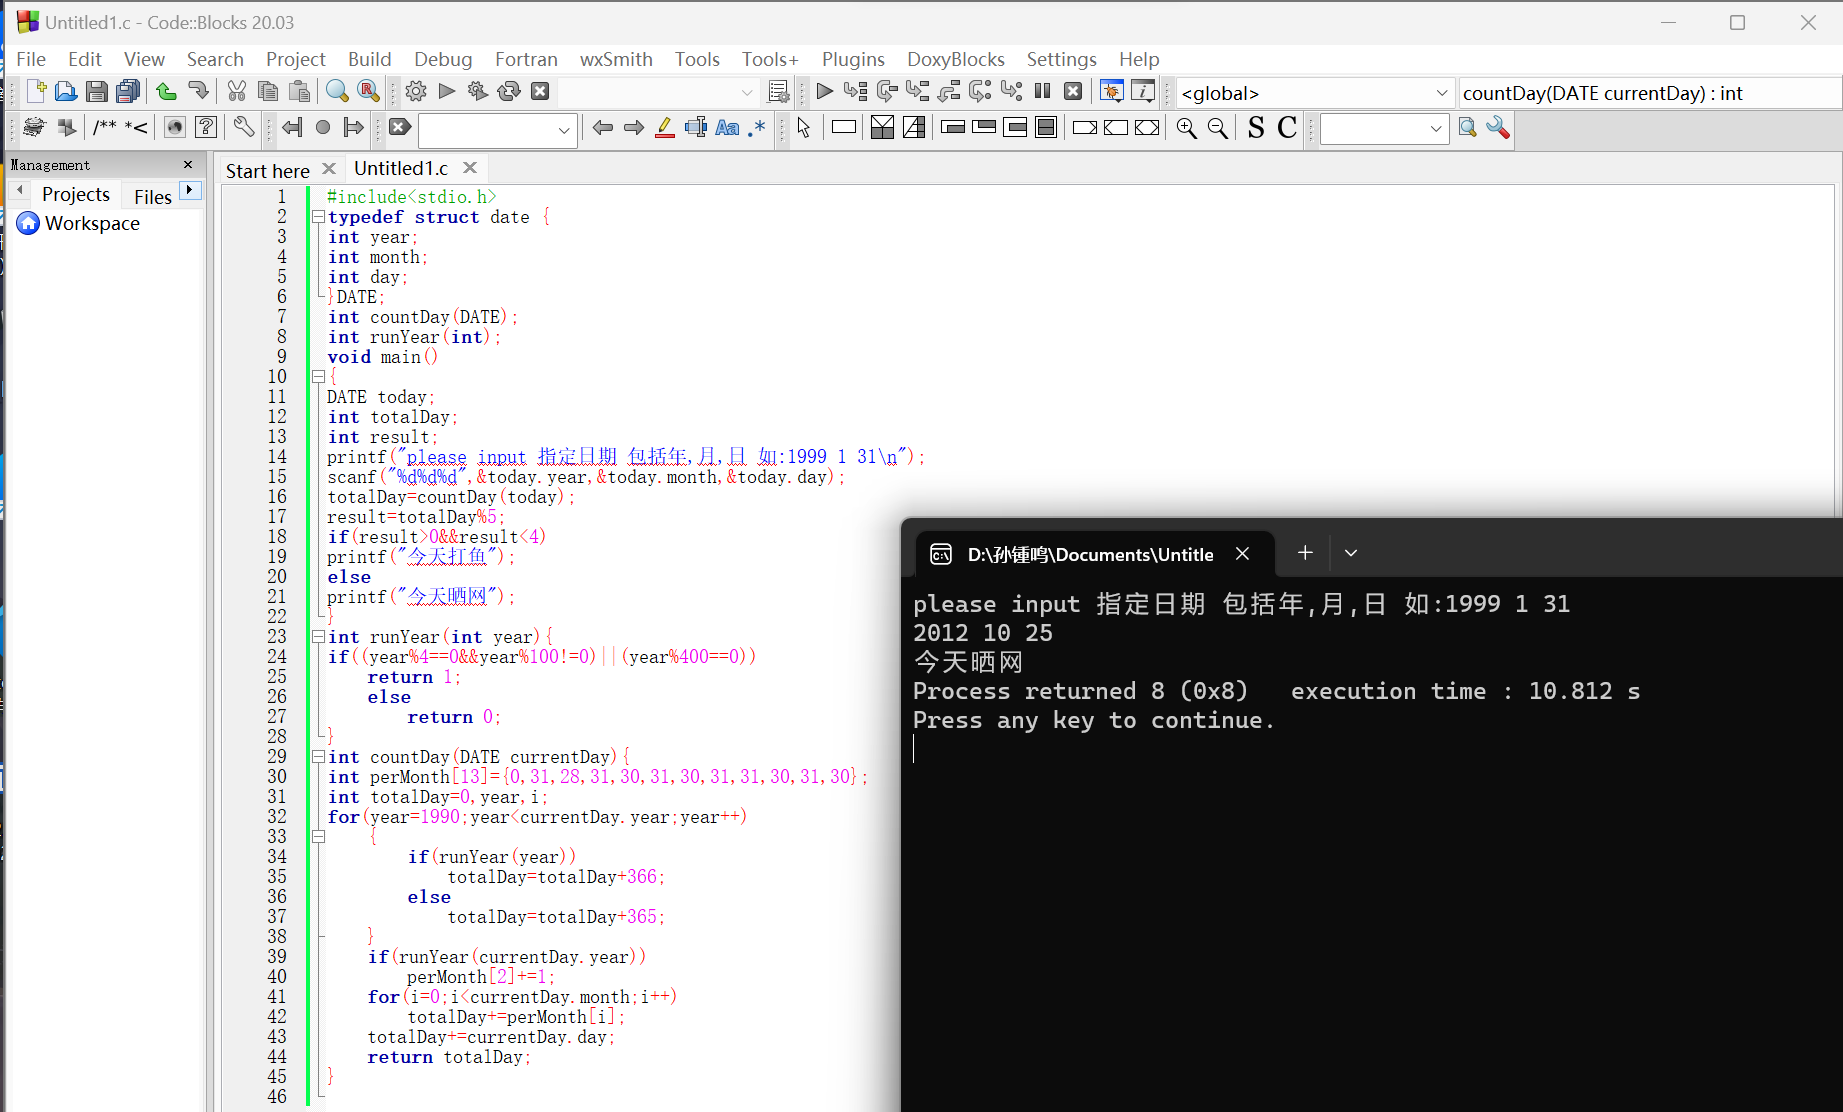Cut selection with scissors icon

(237, 92)
